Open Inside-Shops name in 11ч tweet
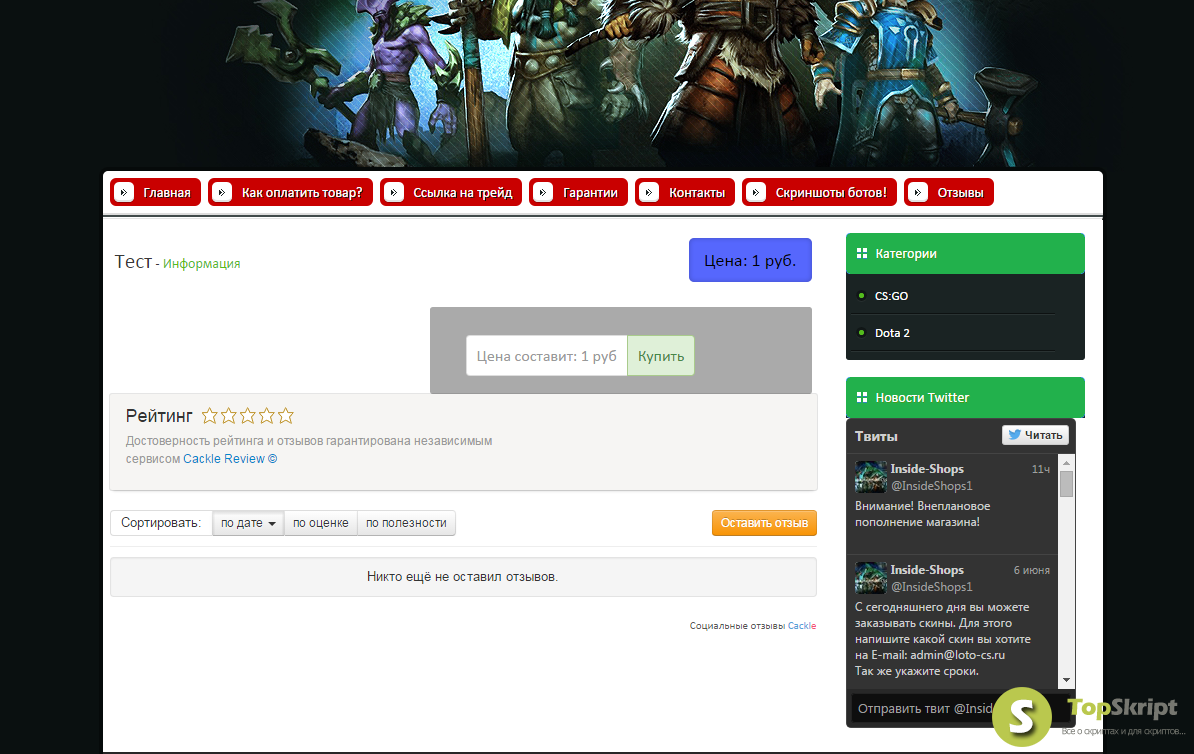This screenshot has height=754, width=1194. click(x=927, y=469)
